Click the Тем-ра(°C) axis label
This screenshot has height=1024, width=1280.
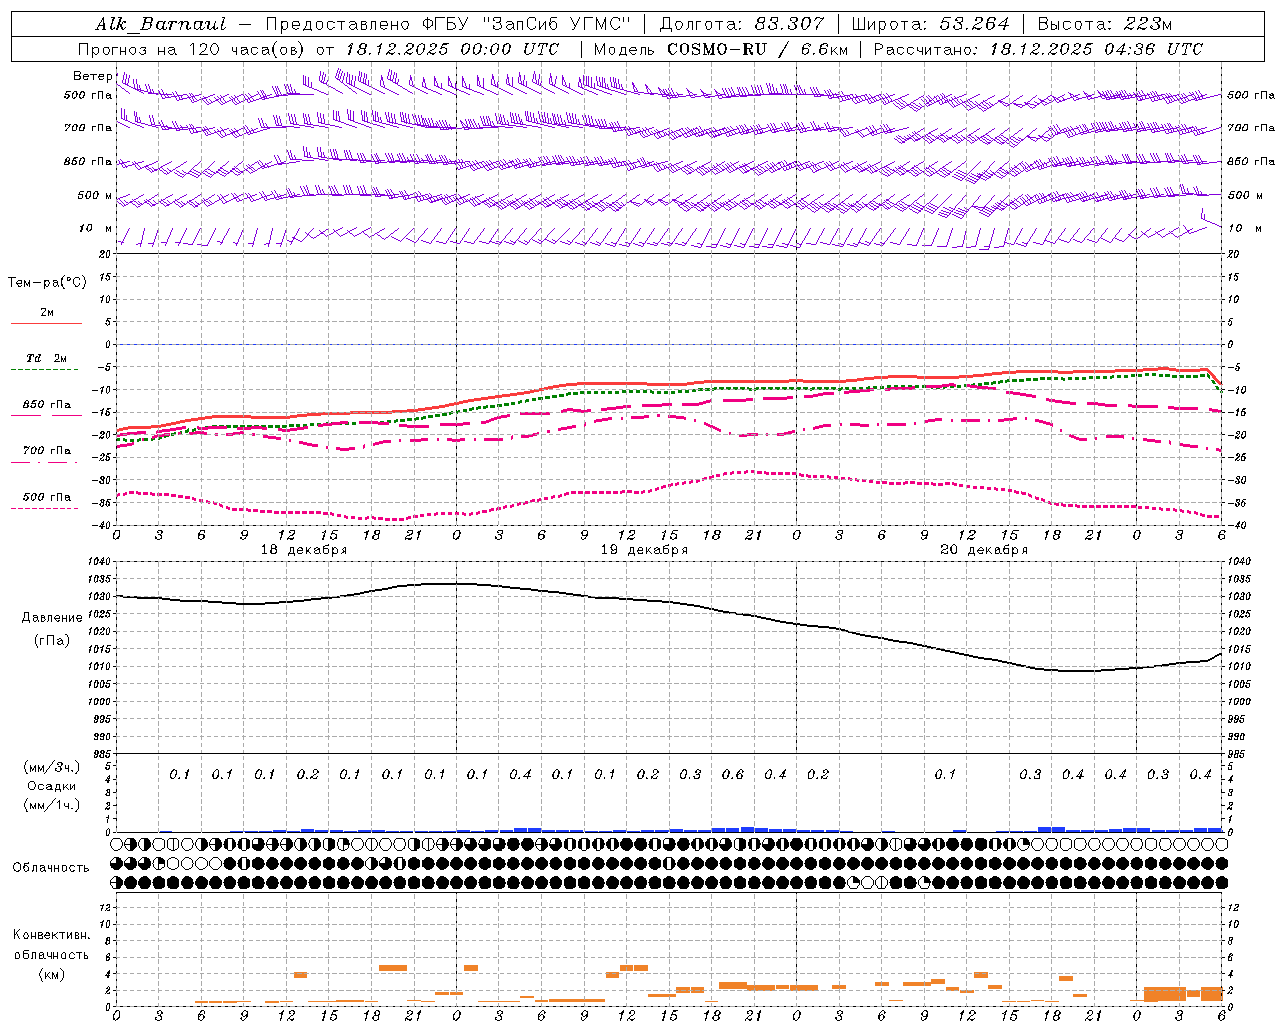[47, 283]
